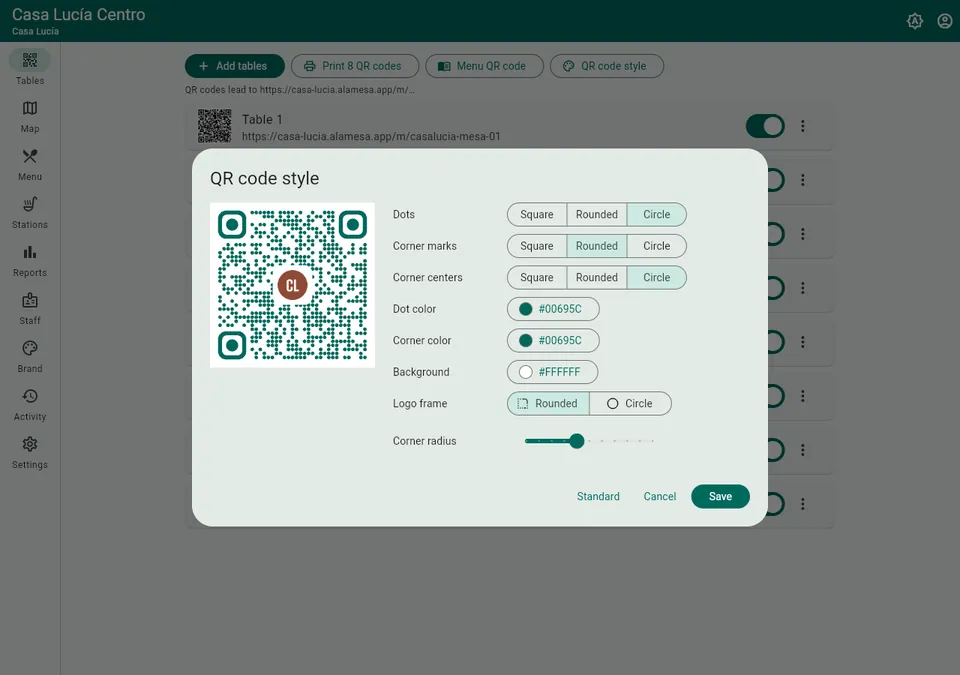
Task: Toggle the theme brightness icon in header
Action: [915, 21]
